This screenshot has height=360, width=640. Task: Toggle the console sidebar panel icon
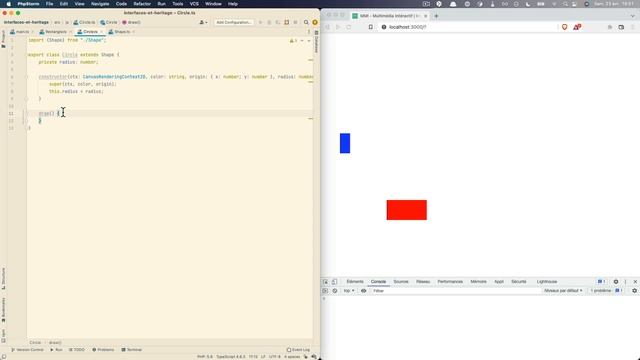[325, 291]
